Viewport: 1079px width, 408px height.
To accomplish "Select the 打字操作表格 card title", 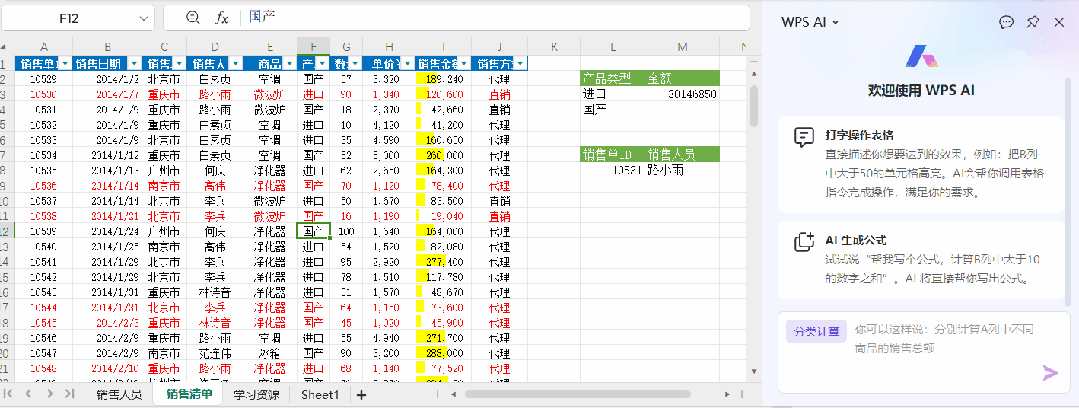I will [x=859, y=135].
